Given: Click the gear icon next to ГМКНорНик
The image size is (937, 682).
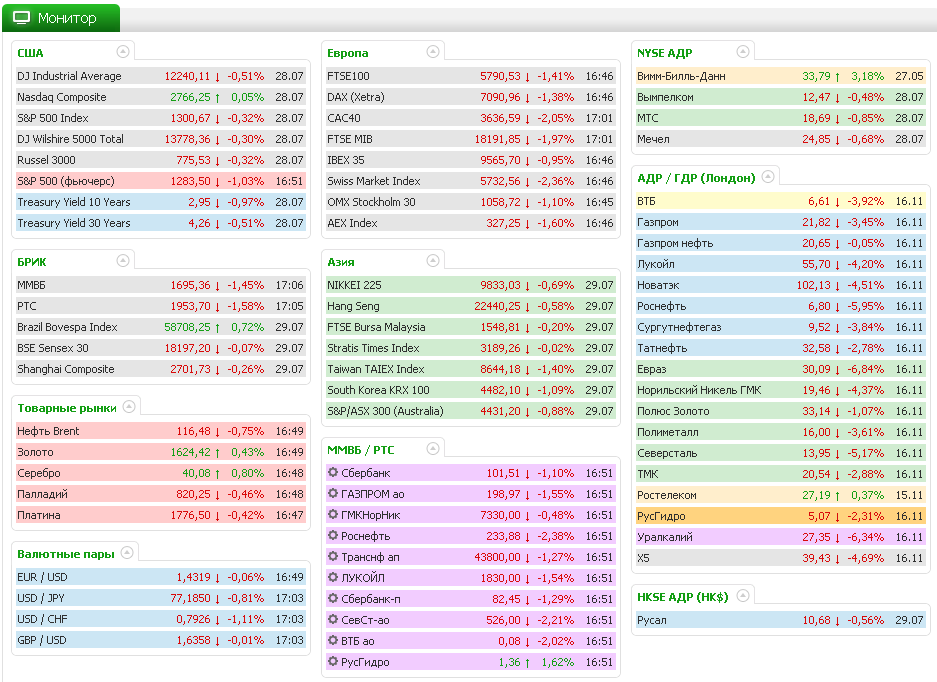Looking at the screenshot, I should click(333, 514).
